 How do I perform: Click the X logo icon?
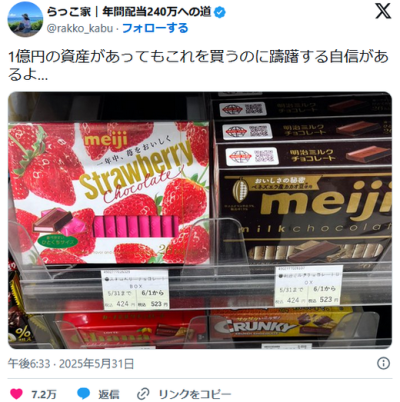tap(383, 11)
